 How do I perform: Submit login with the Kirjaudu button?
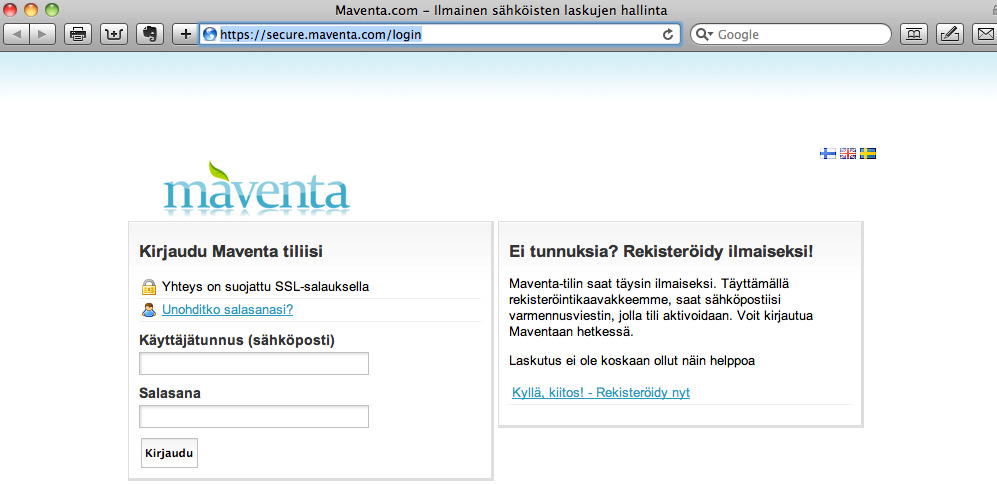169,453
